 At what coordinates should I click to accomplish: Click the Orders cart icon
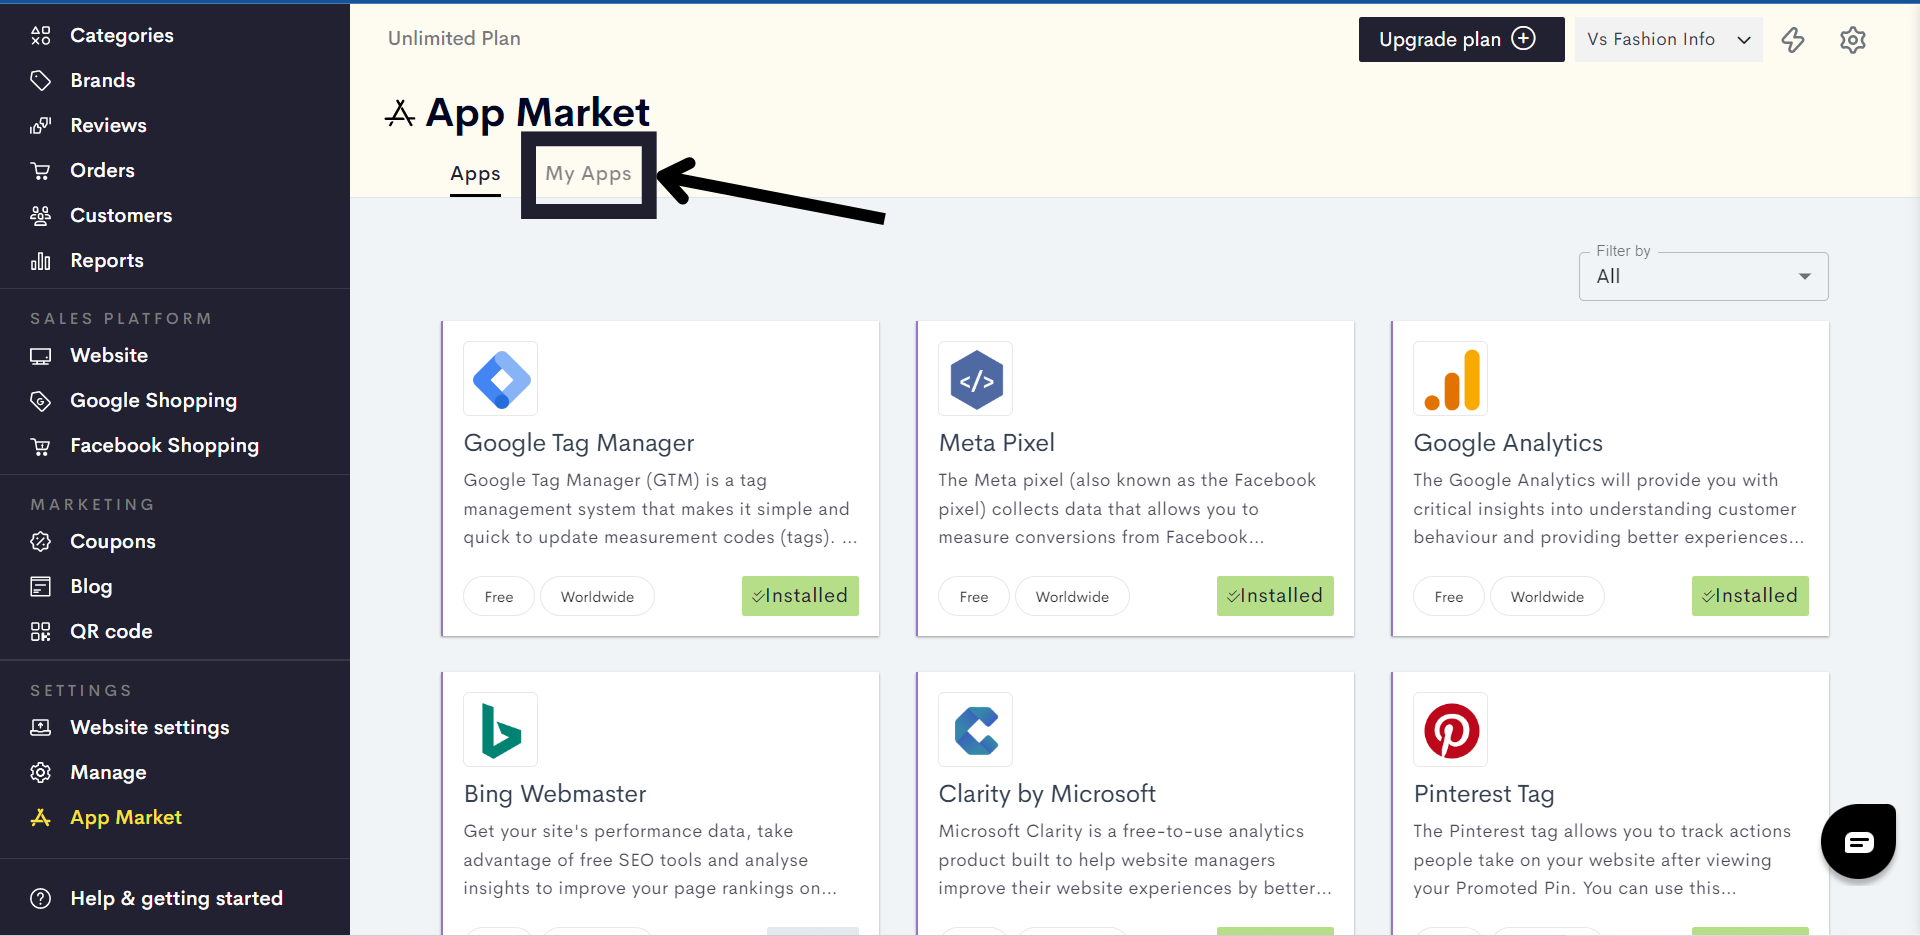tap(40, 171)
